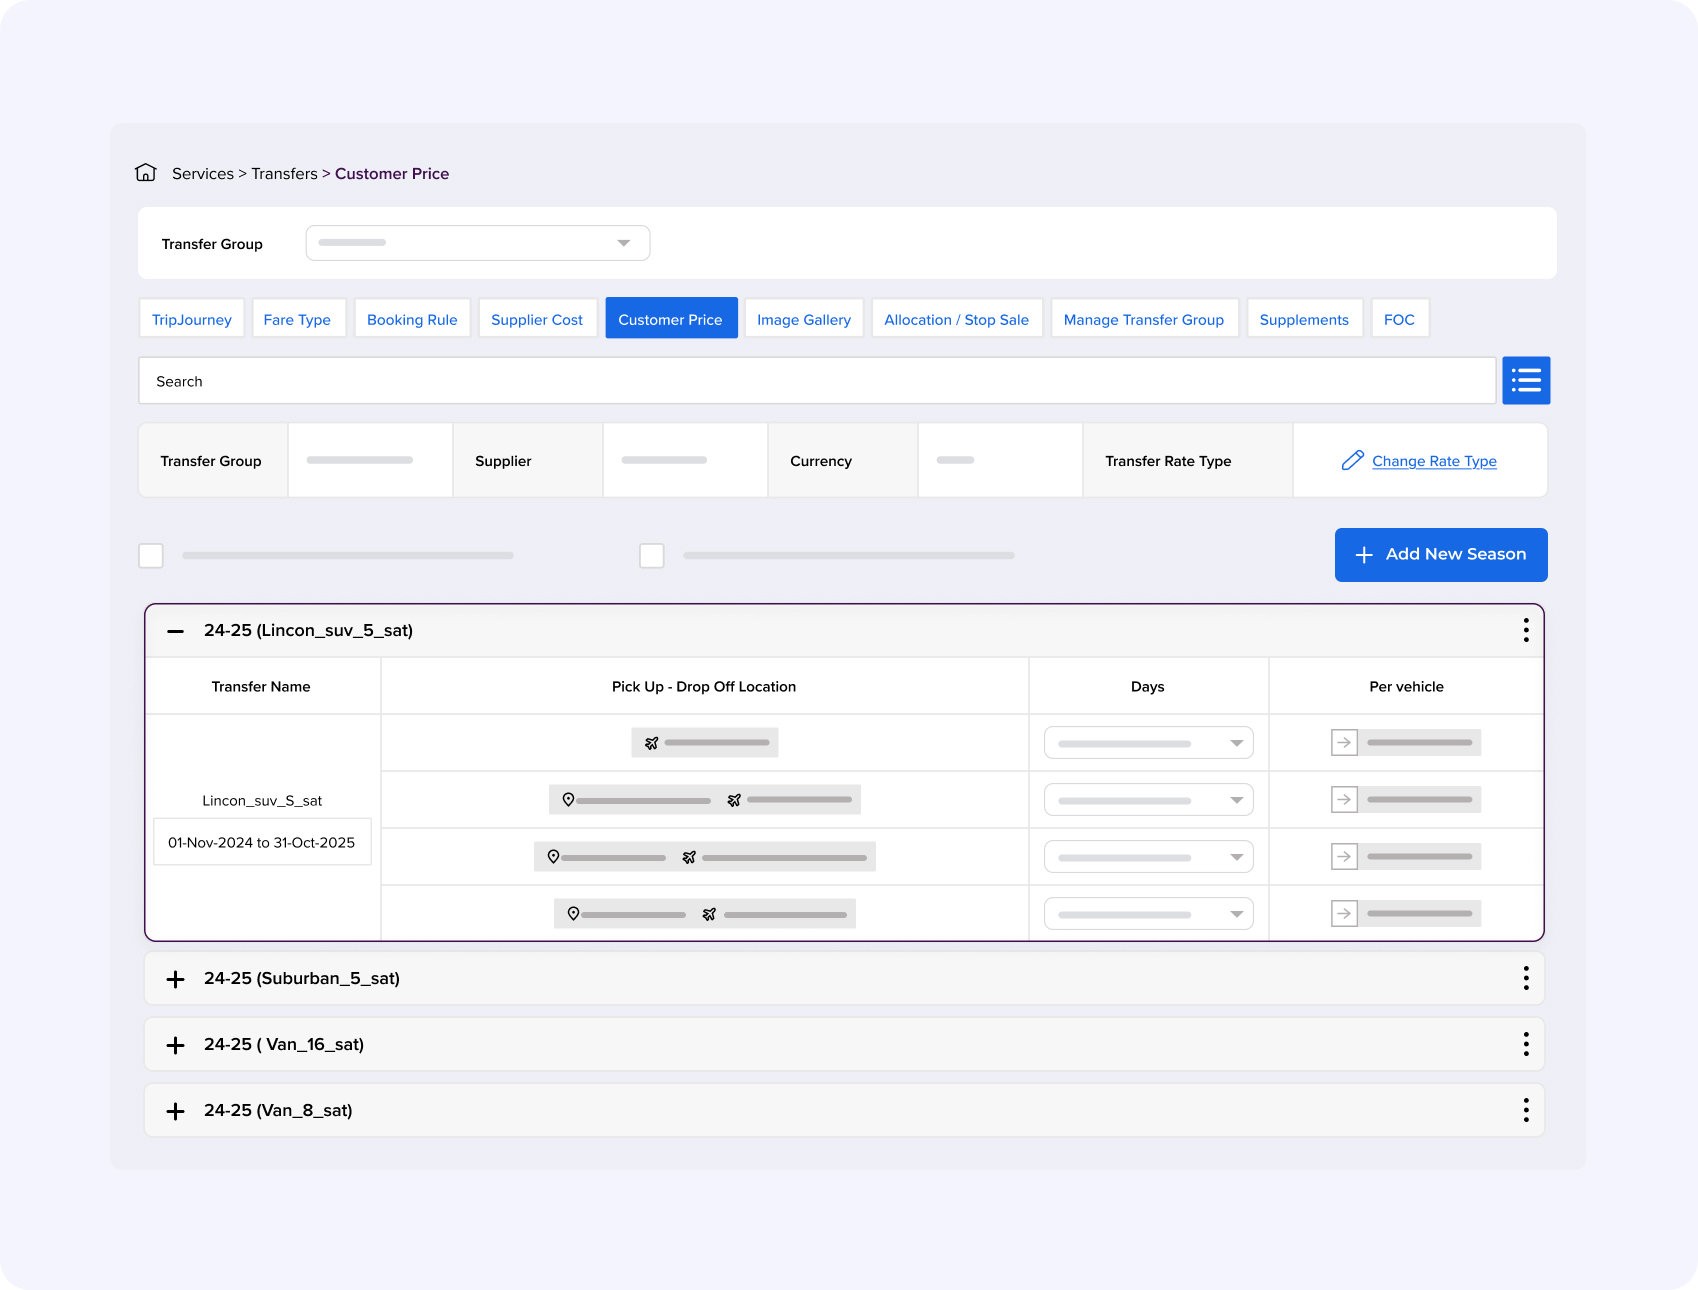Switch to the Supplier Cost tab
This screenshot has width=1698, height=1290.
[537, 319]
